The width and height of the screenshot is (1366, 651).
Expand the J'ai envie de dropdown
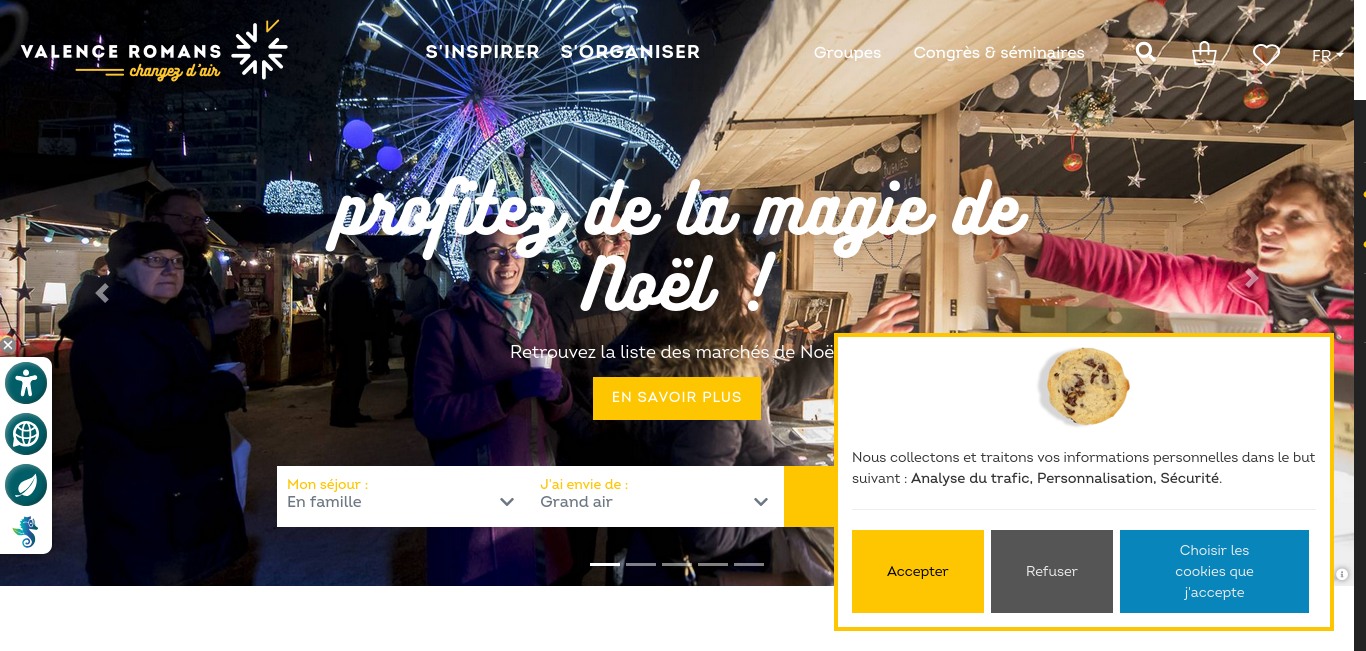pos(656,496)
